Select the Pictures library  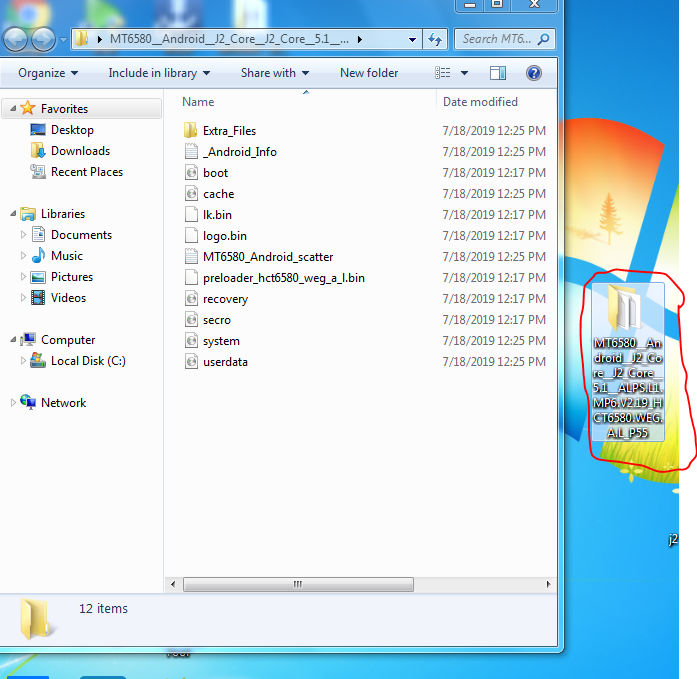tap(72, 276)
